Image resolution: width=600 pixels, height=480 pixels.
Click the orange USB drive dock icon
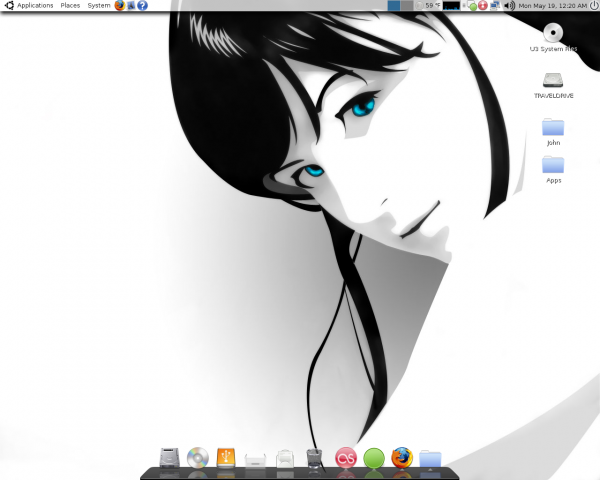[226, 457]
